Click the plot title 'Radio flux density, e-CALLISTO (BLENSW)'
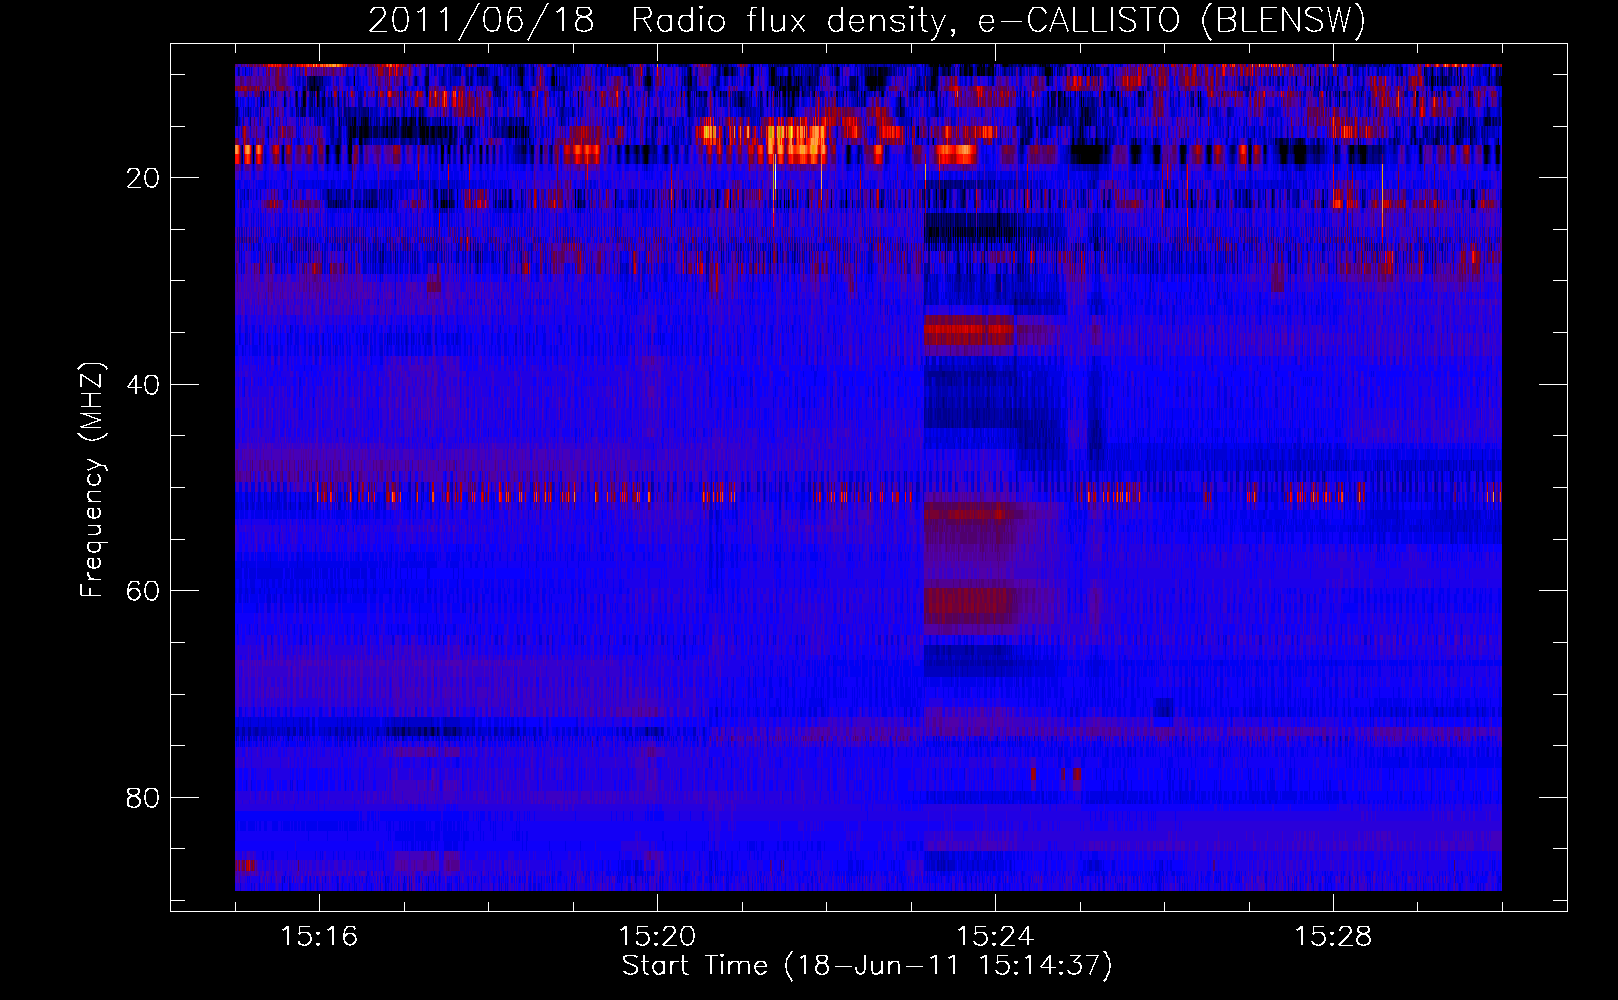Image resolution: width=1618 pixels, height=1000 pixels. (x=998, y=21)
